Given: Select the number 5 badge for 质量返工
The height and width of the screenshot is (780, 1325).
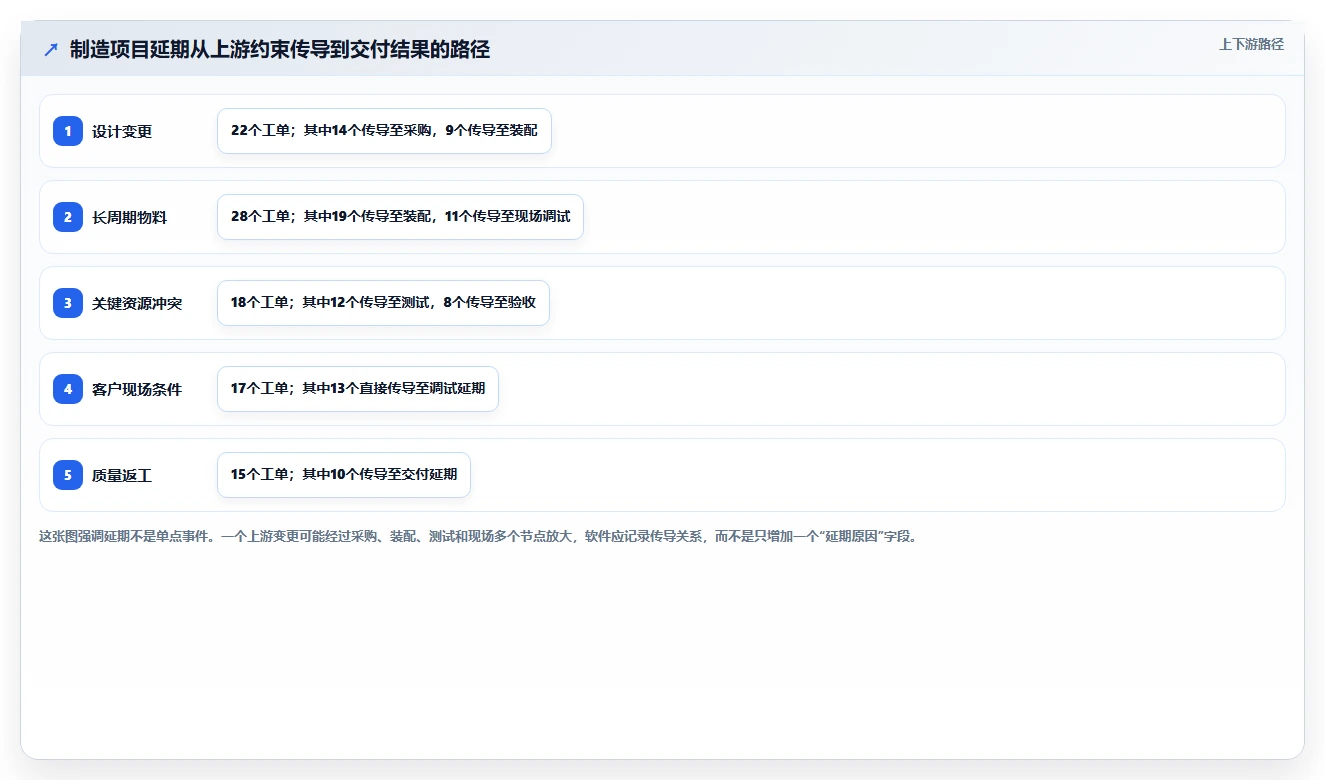Looking at the screenshot, I should tap(68, 475).
